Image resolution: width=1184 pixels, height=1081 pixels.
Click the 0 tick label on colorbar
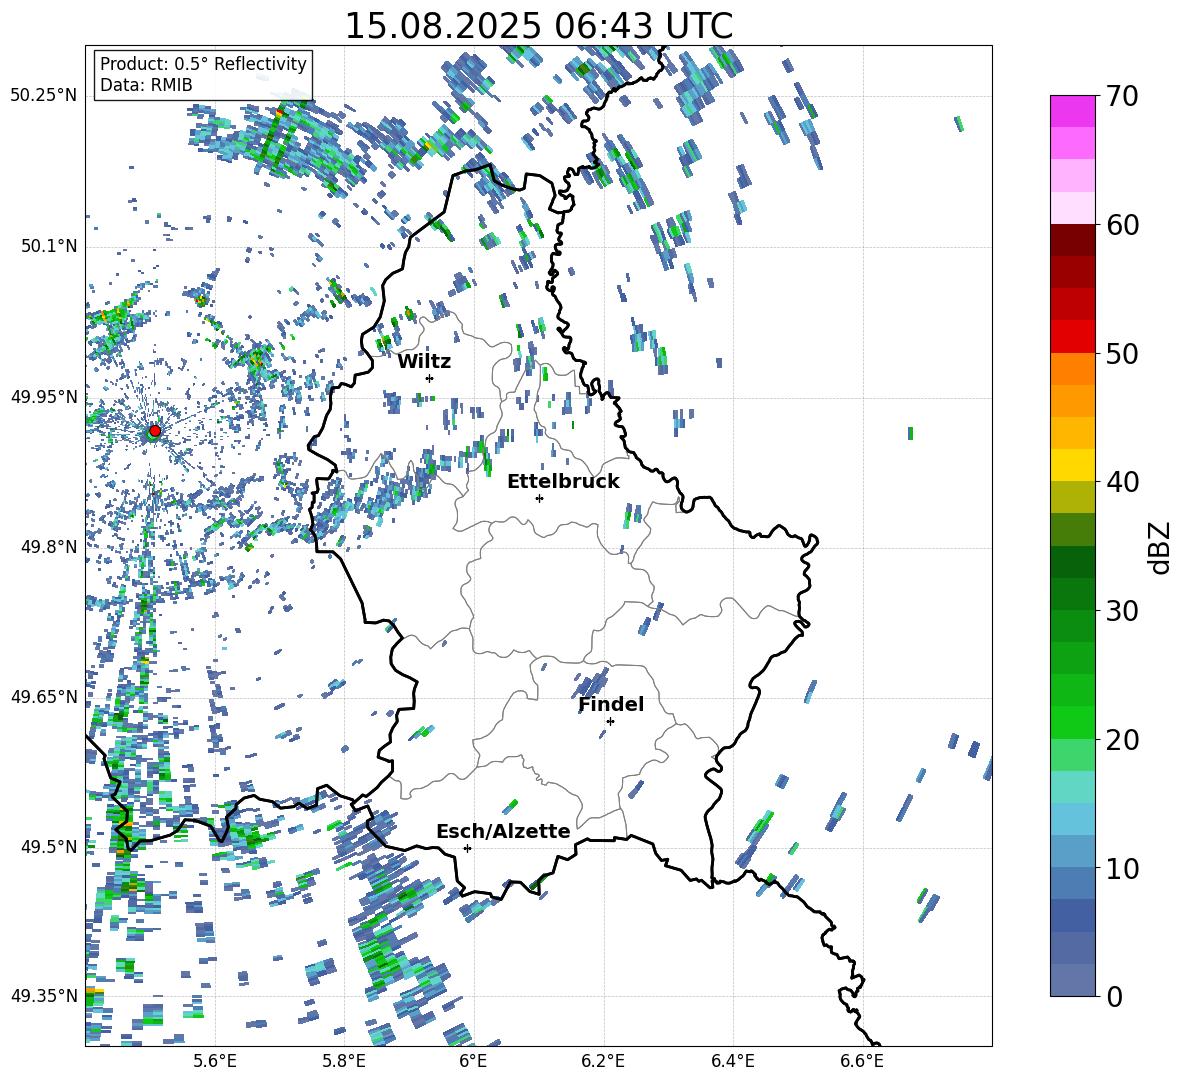pyautogui.click(x=1114, y=996)
